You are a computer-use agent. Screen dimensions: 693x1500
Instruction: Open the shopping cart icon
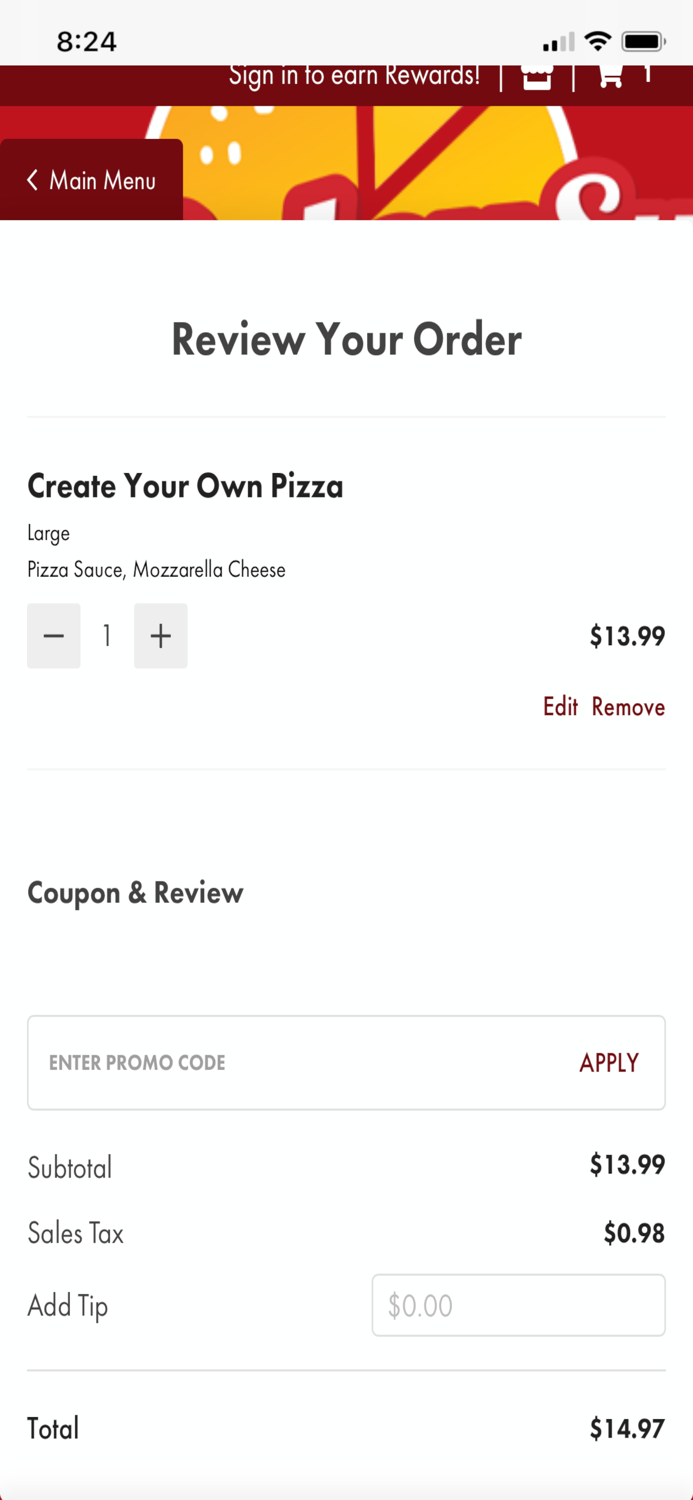(x=610, y=76)
